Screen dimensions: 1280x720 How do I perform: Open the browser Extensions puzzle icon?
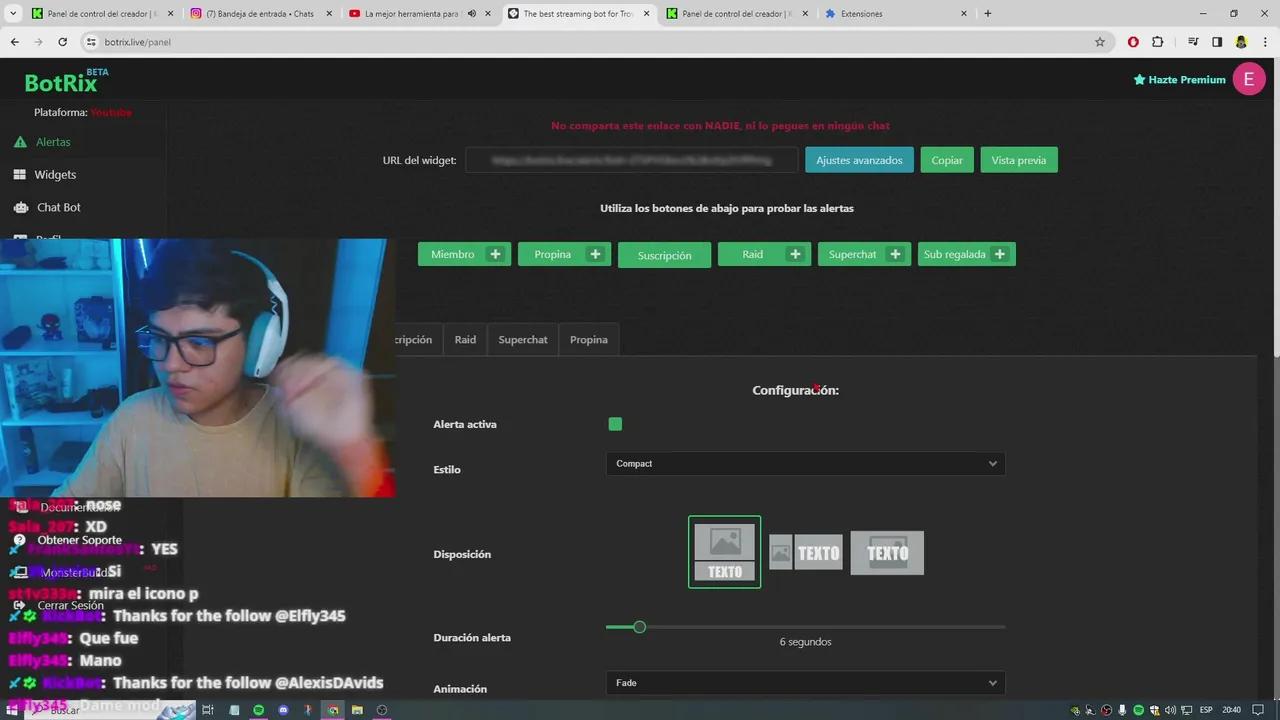(x=1158, y=42)
